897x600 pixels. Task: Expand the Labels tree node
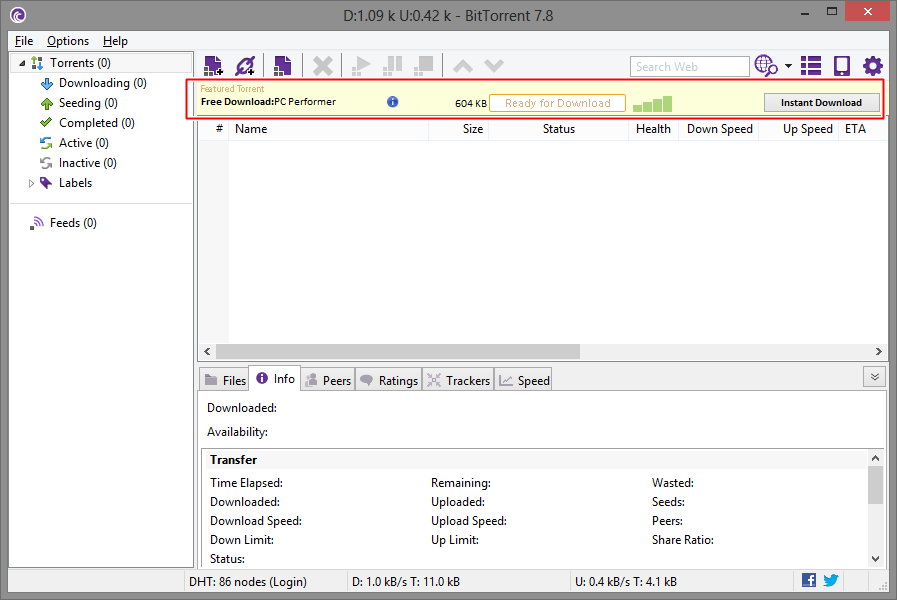pos(31,183)
